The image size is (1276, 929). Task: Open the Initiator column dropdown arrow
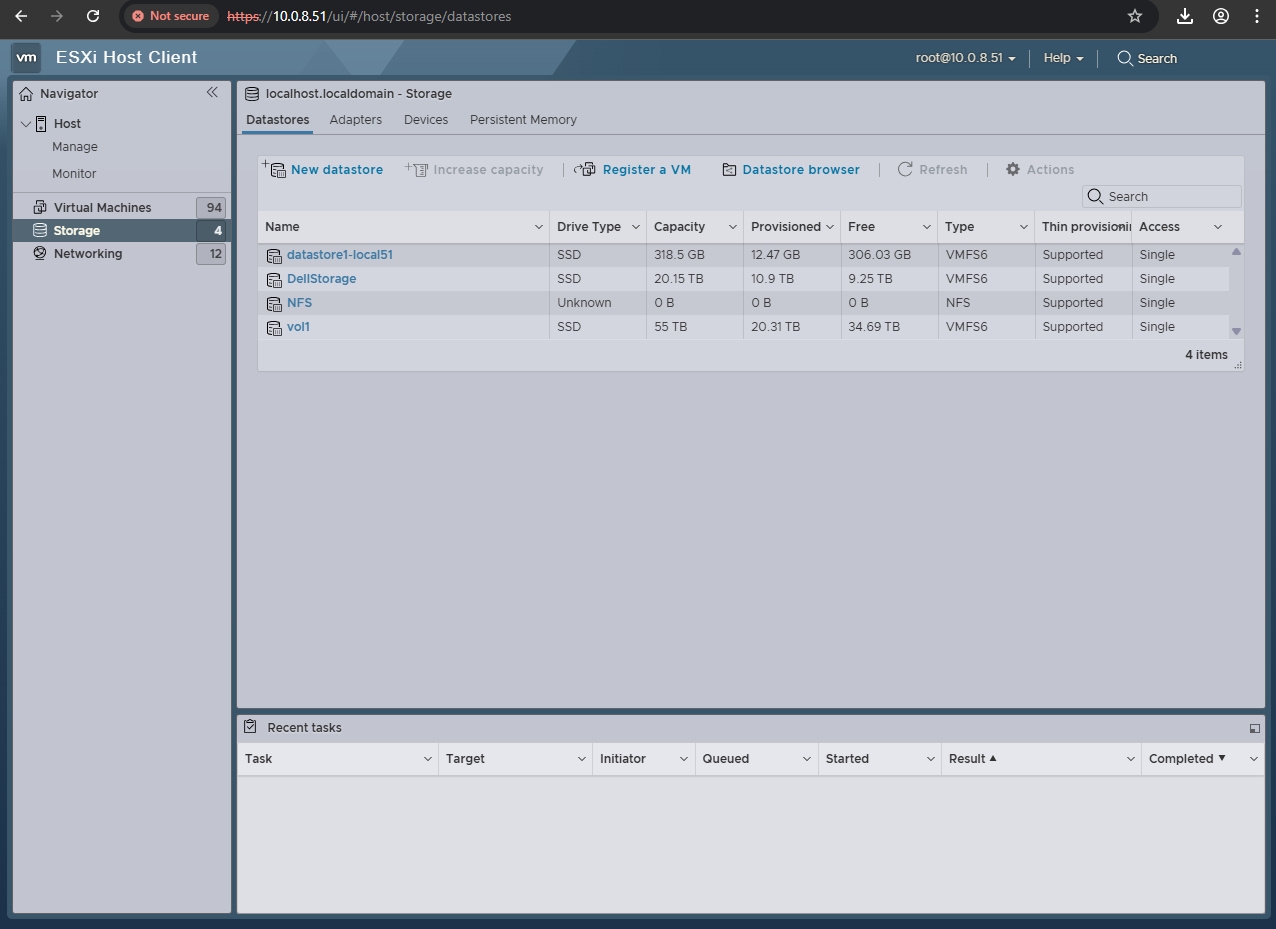tap(684, 759)
